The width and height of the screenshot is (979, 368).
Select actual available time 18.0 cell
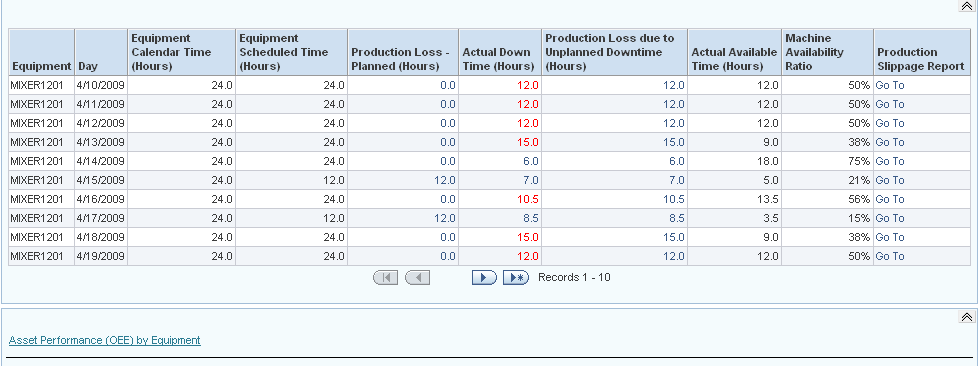(x=734, y=161)
